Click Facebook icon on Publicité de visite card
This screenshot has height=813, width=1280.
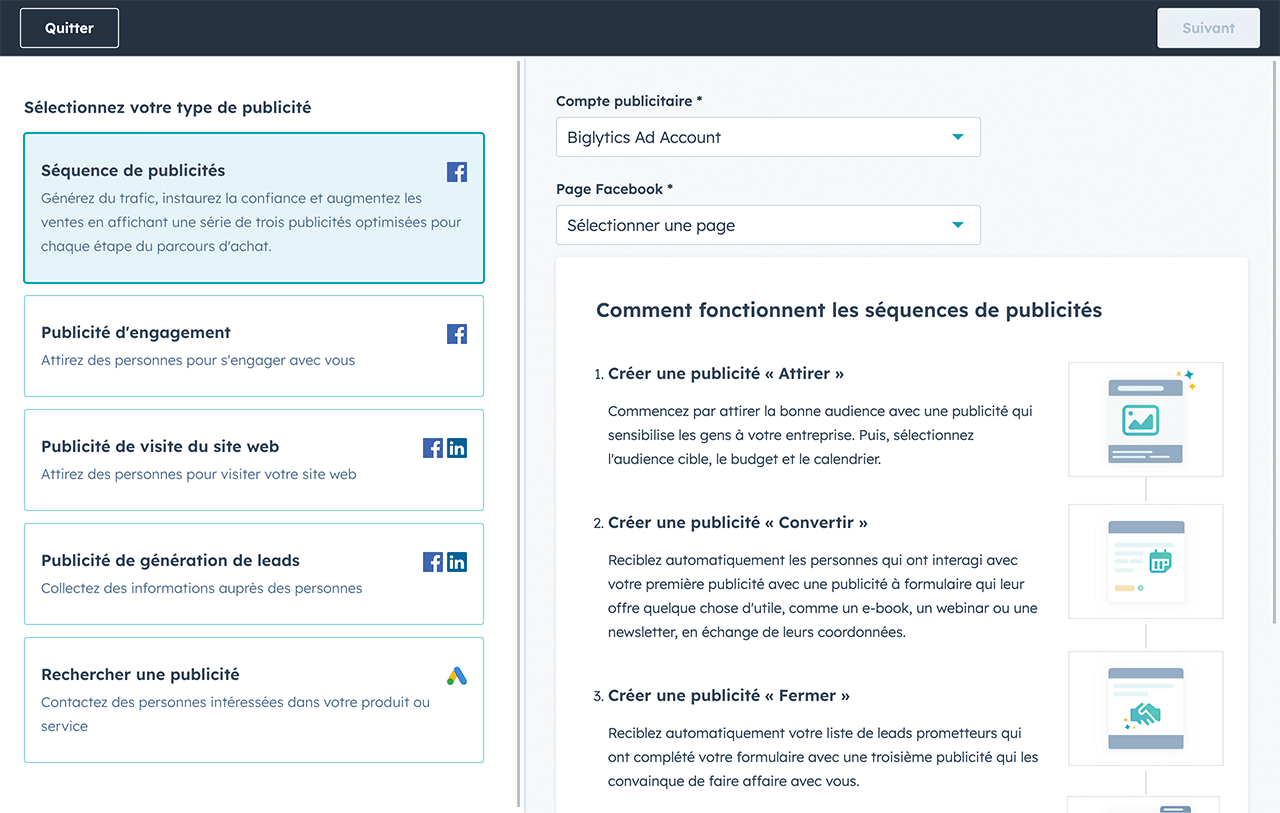[433, 448]
